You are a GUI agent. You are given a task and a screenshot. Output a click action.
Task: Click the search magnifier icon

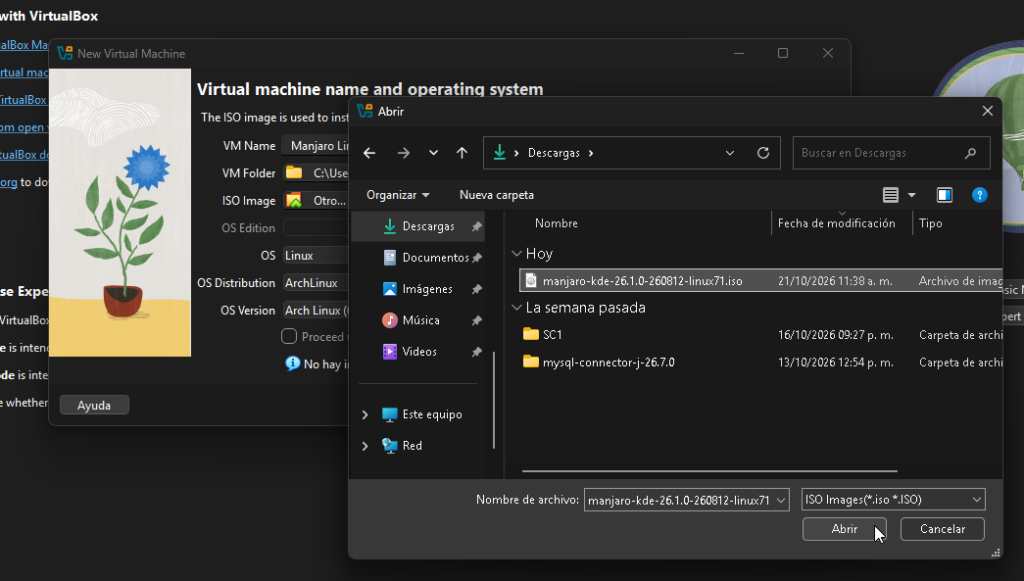coord(970,153)
